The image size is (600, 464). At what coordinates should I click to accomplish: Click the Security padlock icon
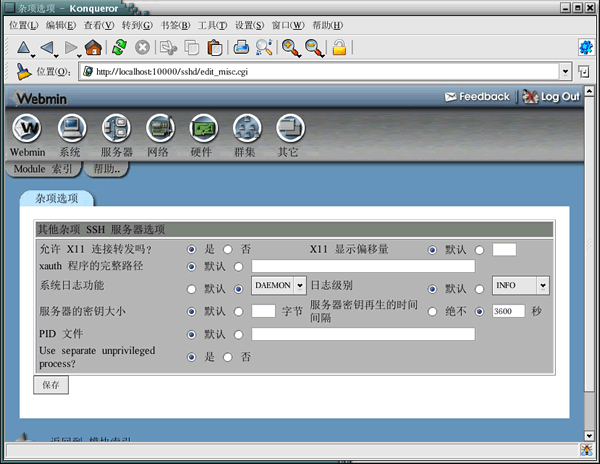[339, 48]
